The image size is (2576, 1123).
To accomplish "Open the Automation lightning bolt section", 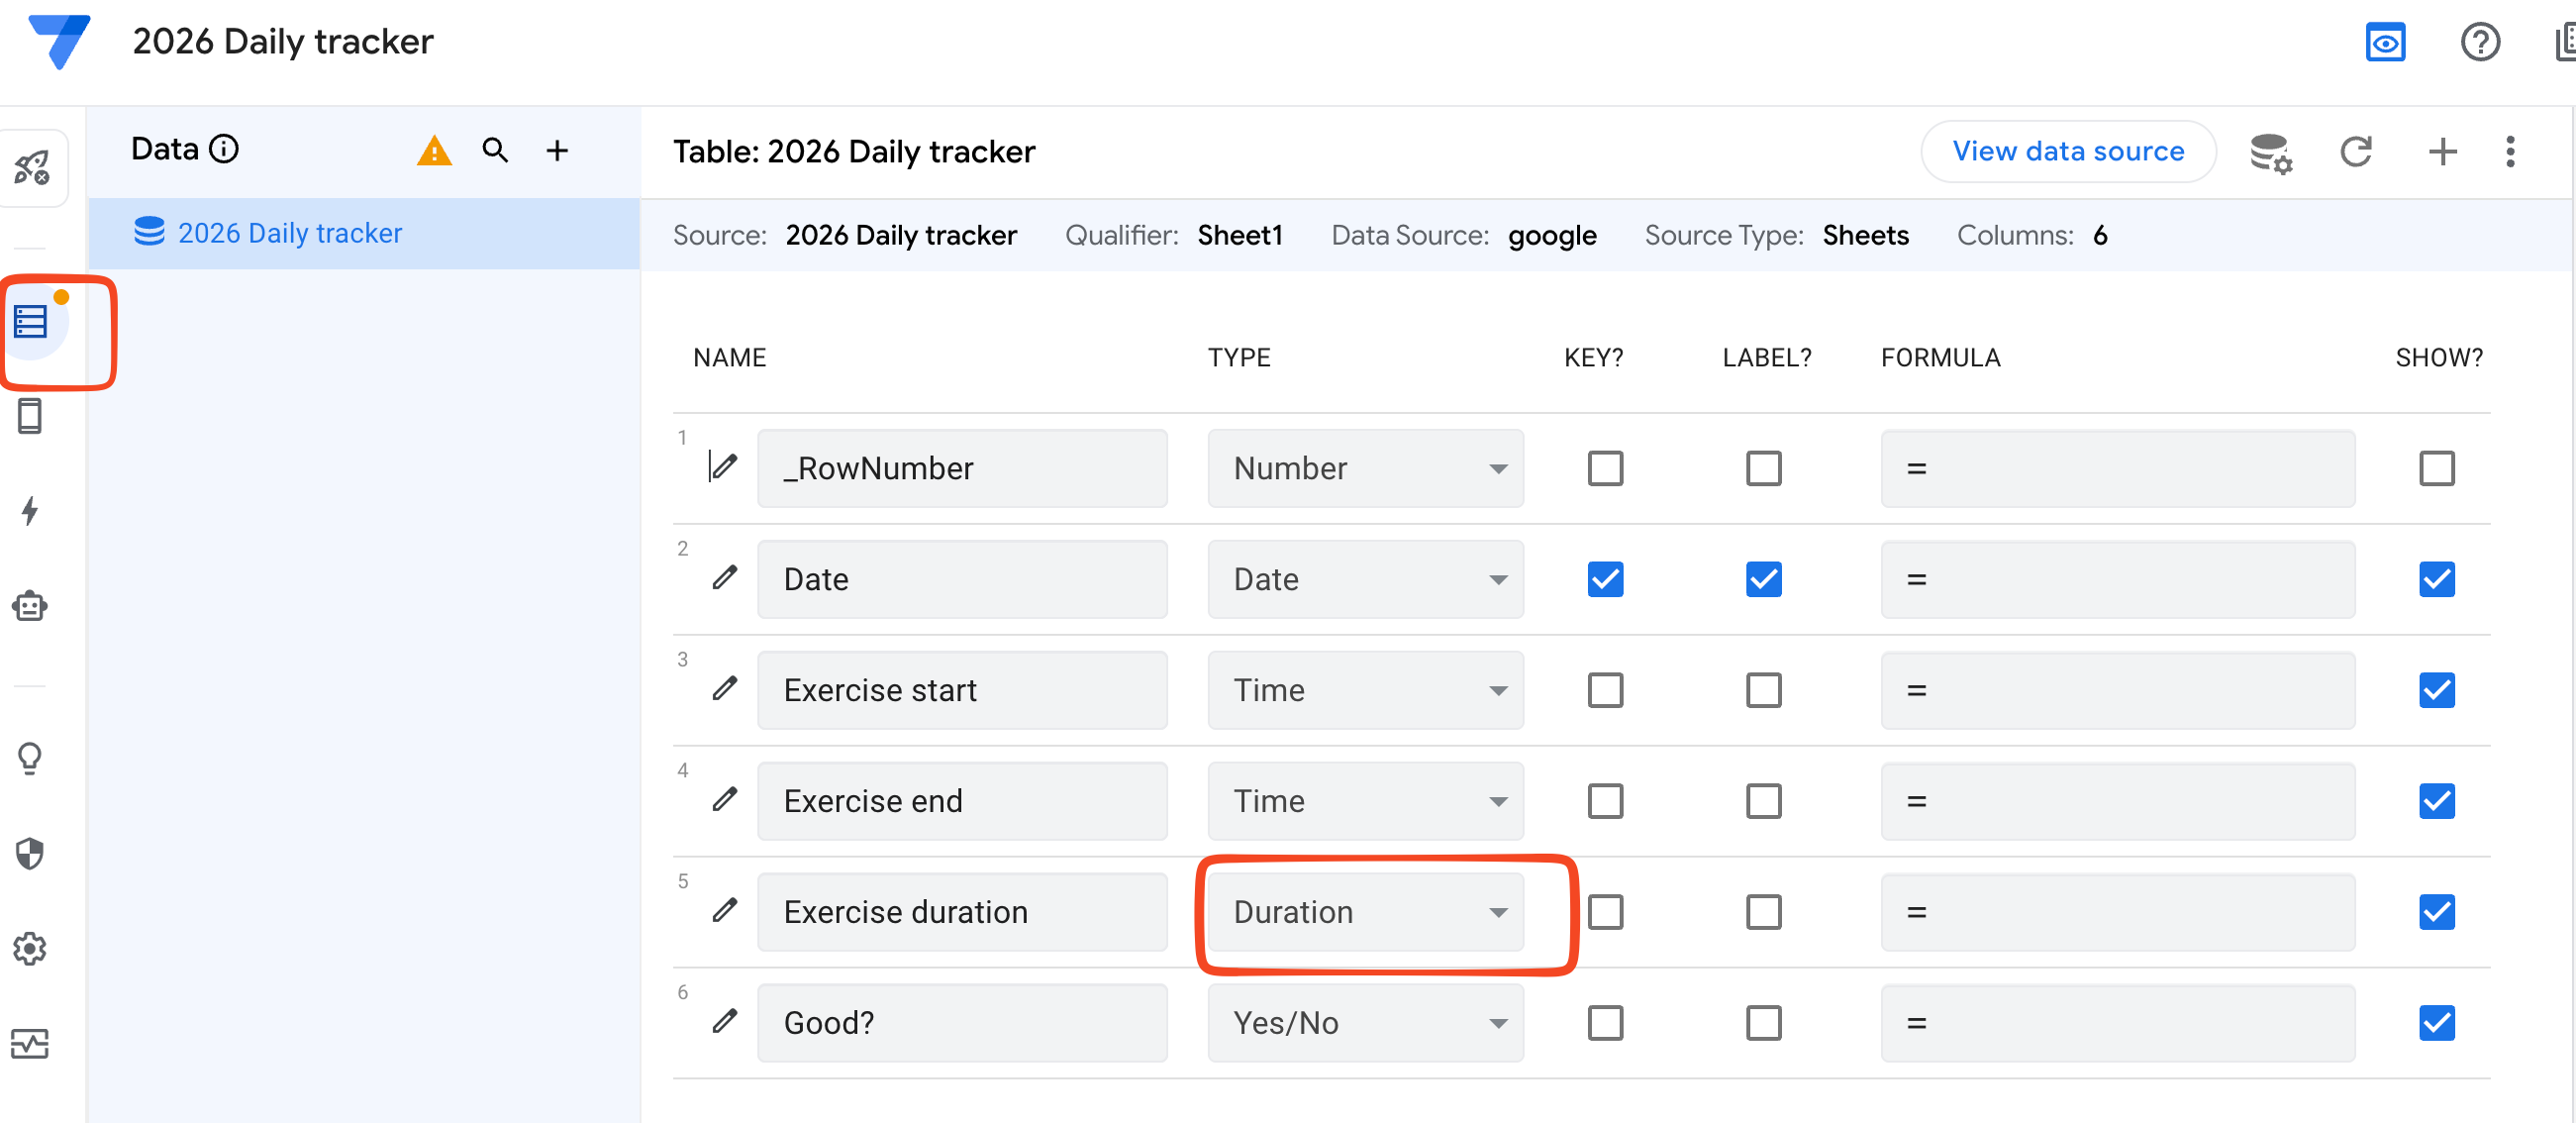I will 30,511.
